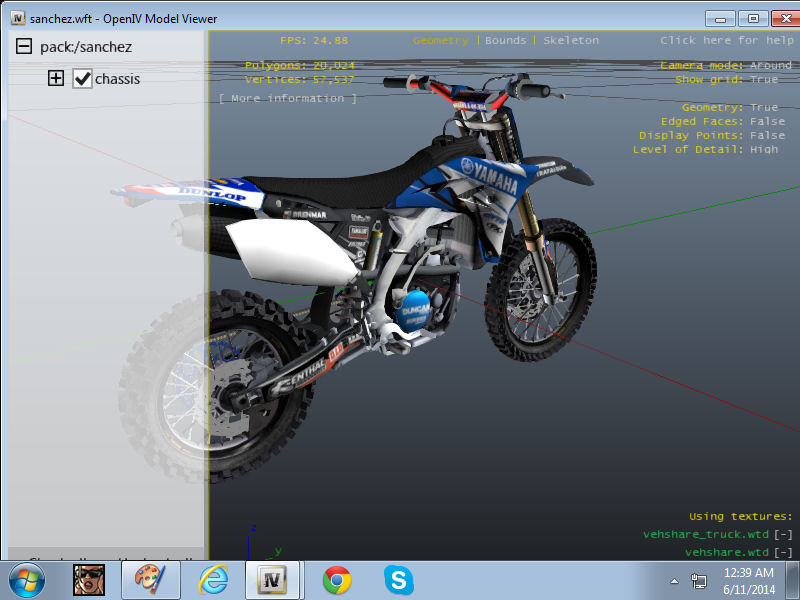Collapse the pack:/sanchez tree root
The width and height of the screenshot is (800, 600).
(23, 46)
